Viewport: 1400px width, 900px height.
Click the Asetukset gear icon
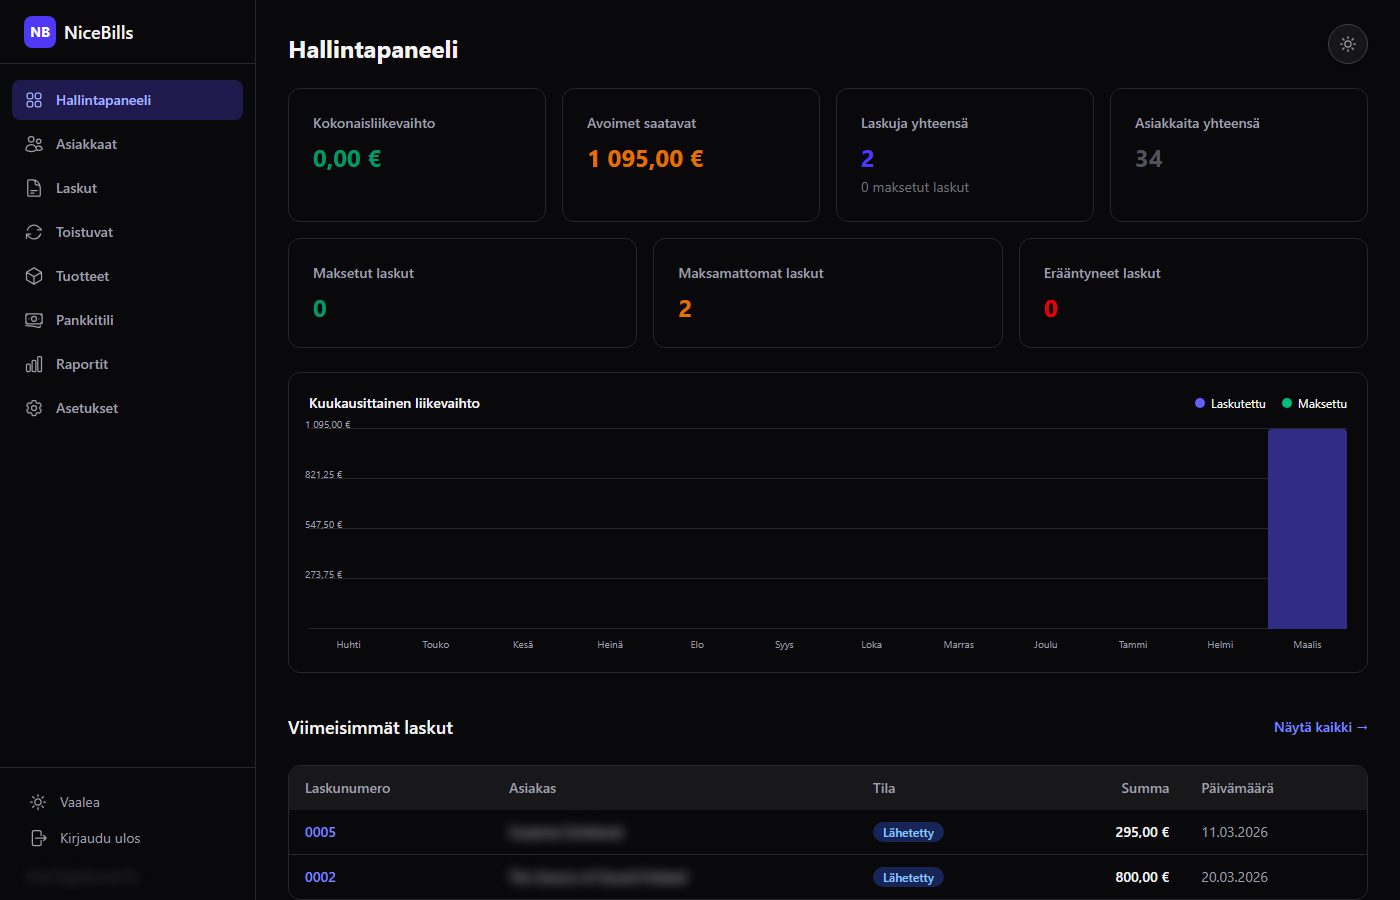click(34, 408)
